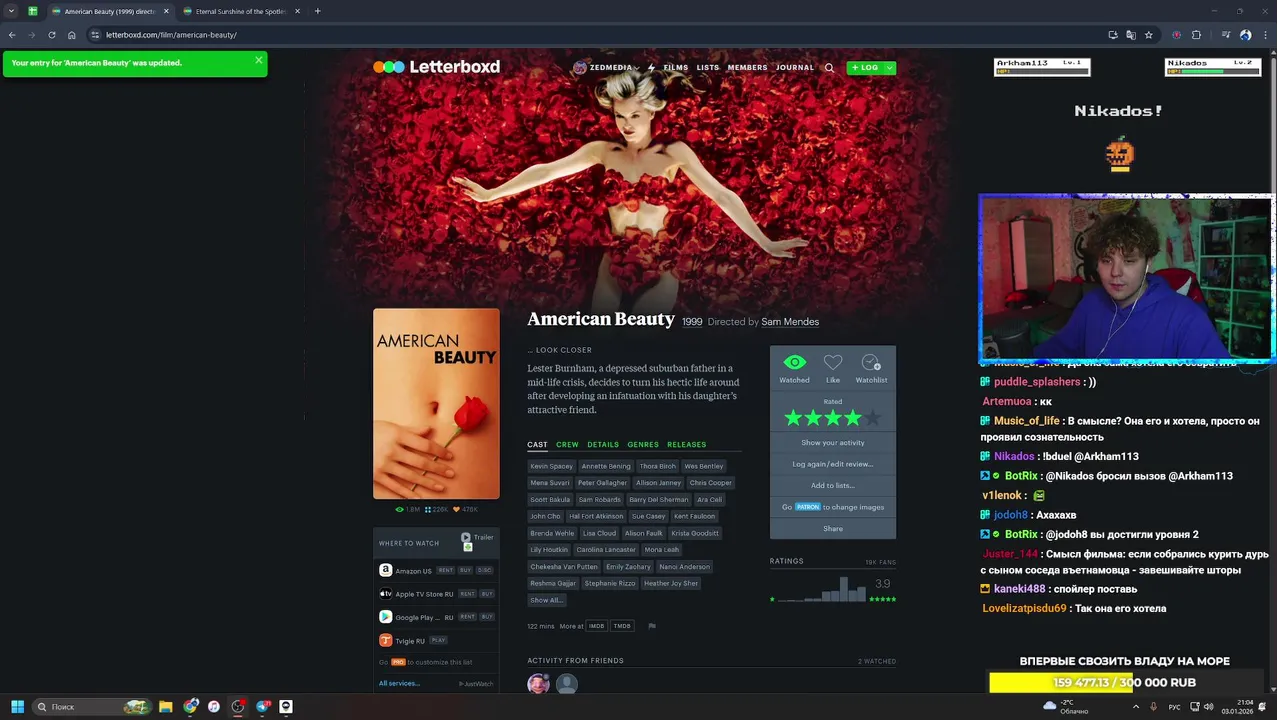Open director Sam Mendes link

pos(790,322)
